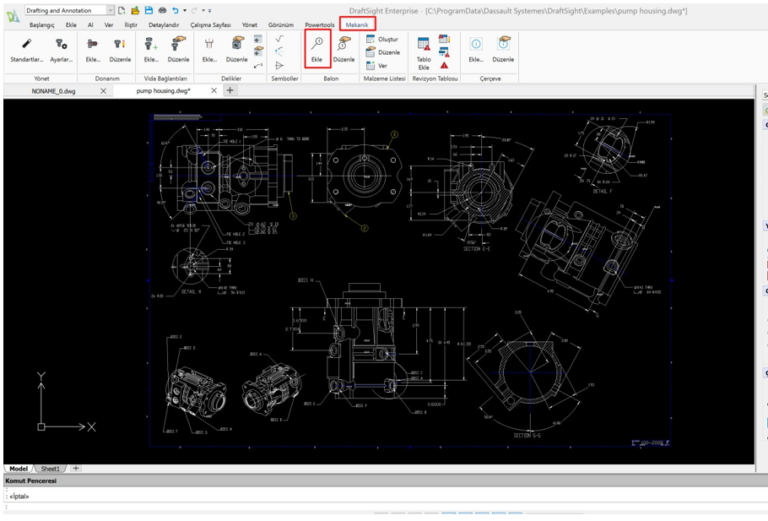This screenshot has height=521, width=768.
Task: Open the Mekanik ribbon tab
Action: 356,24
